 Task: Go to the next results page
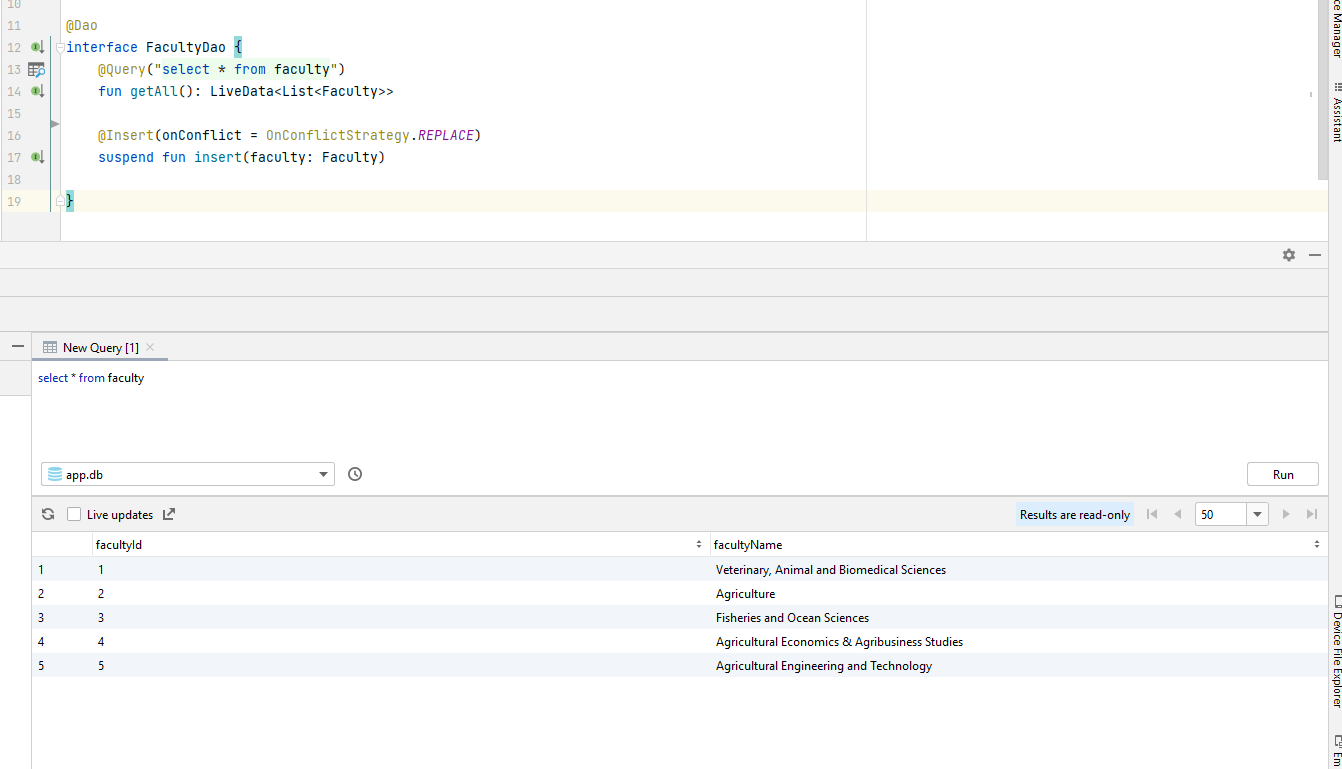tap(1287, 514)
